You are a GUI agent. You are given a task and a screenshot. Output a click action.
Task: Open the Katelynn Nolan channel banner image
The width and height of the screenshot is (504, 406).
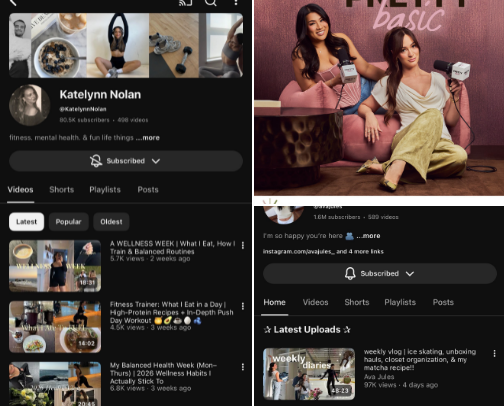(126, 45)
